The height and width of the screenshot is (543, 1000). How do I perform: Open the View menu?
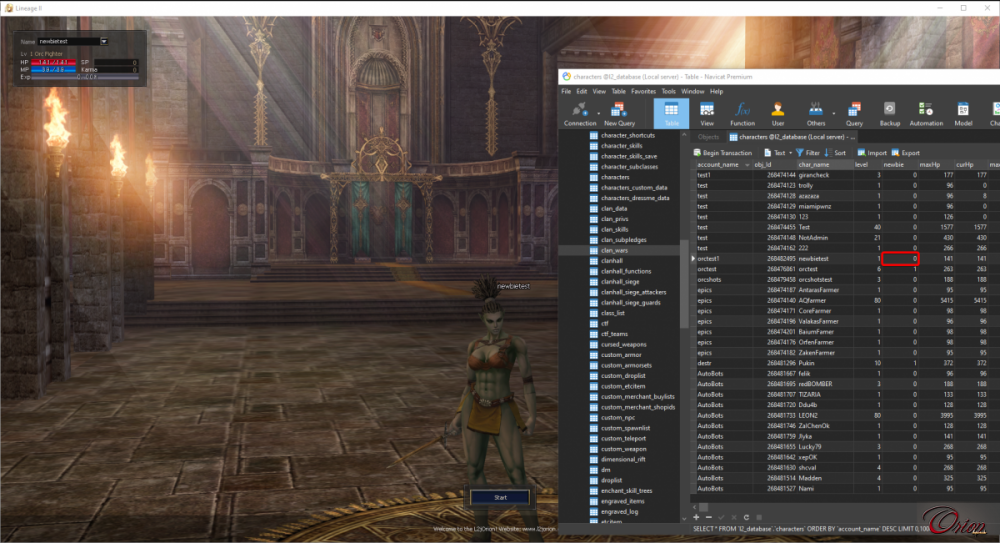coord(599,91)
